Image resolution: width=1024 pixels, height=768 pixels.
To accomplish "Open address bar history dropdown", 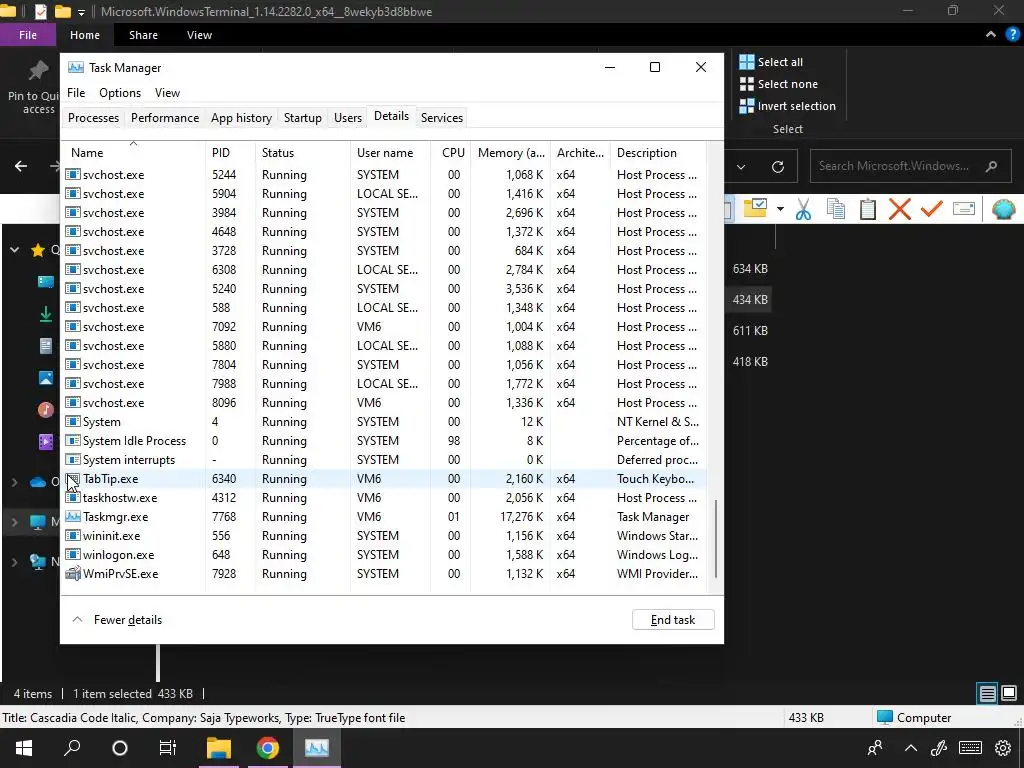I will (741, 167).
